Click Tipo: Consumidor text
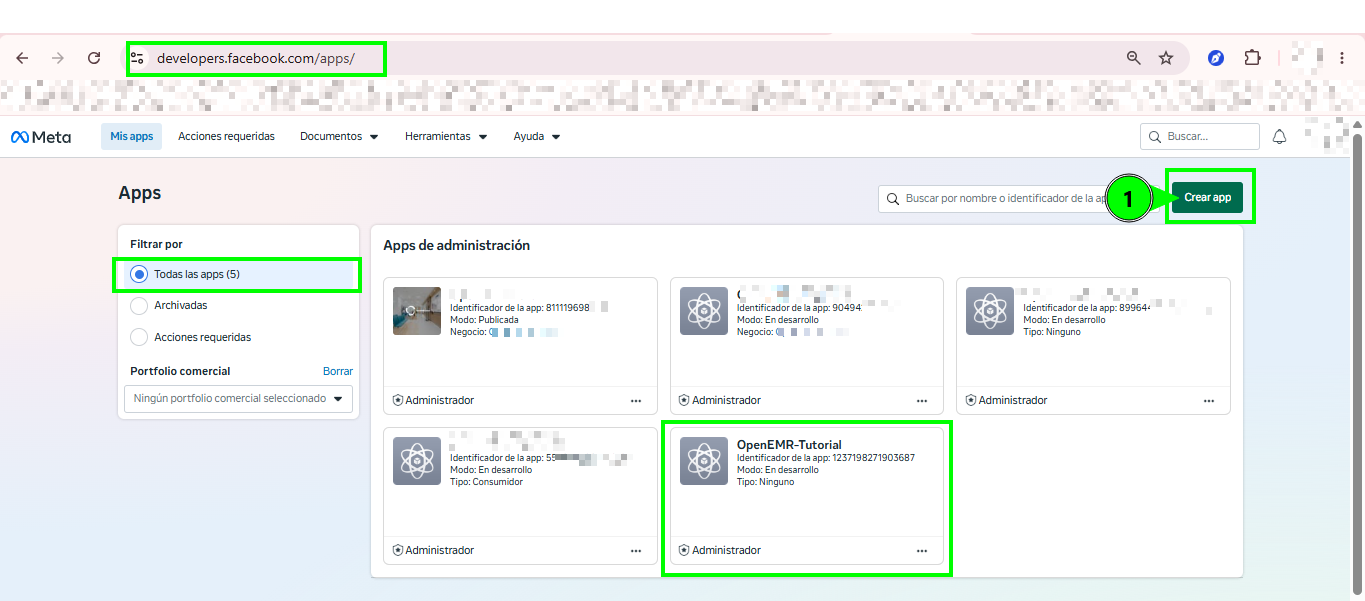The image size is (1365, 601). tap(486, 482)
